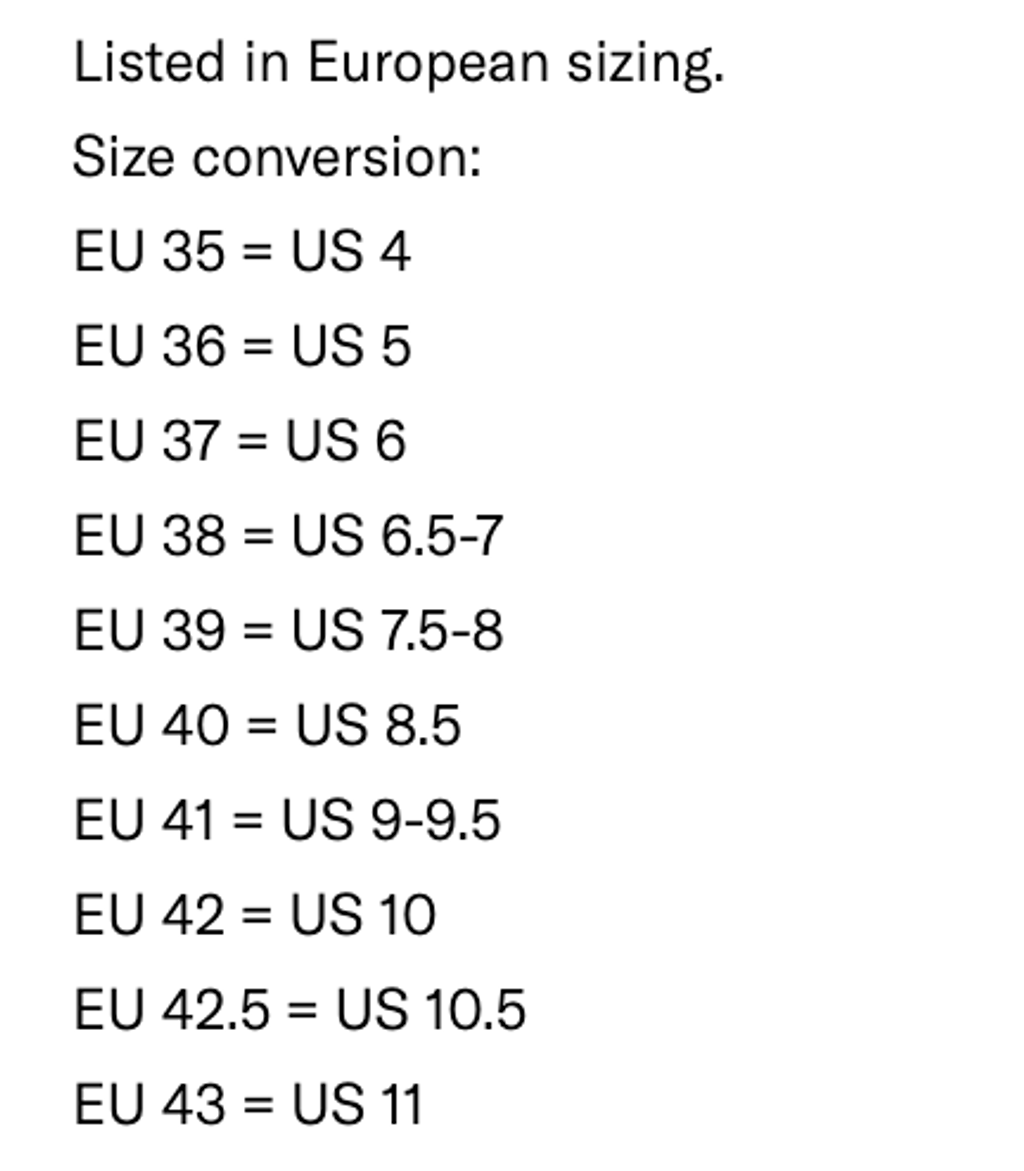Click the 'EU 38' size label

click(x=149, y=536)
